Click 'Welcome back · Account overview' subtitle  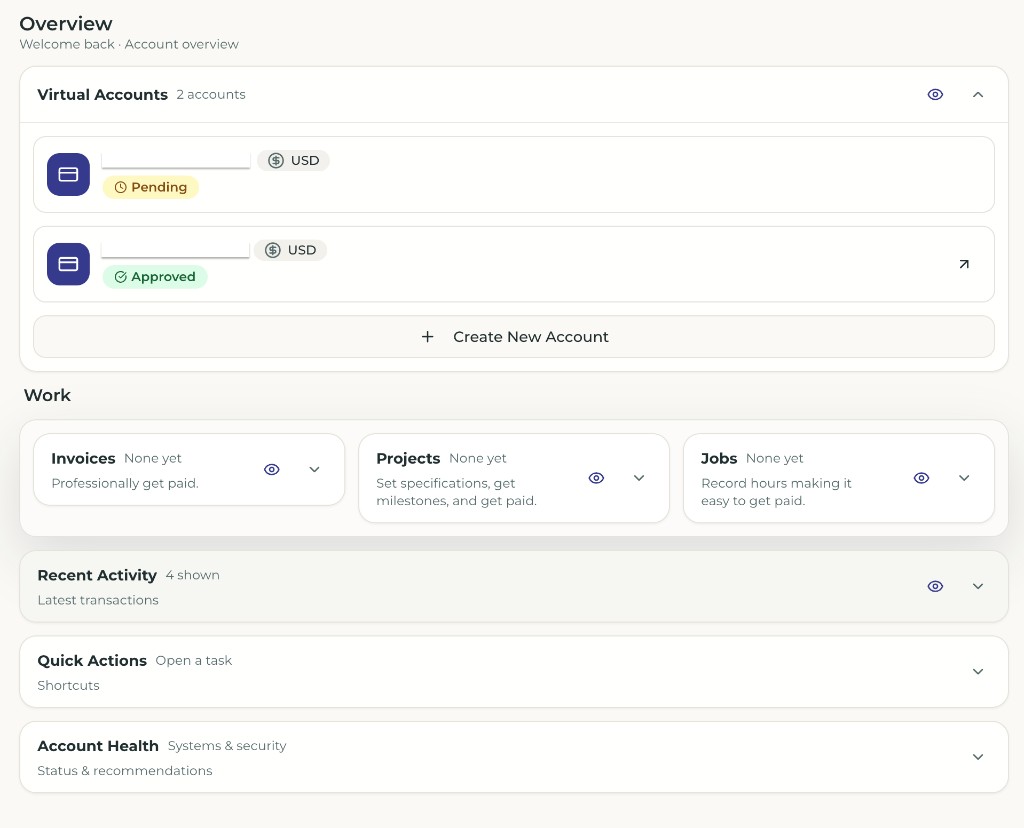(x=129, y=44)
